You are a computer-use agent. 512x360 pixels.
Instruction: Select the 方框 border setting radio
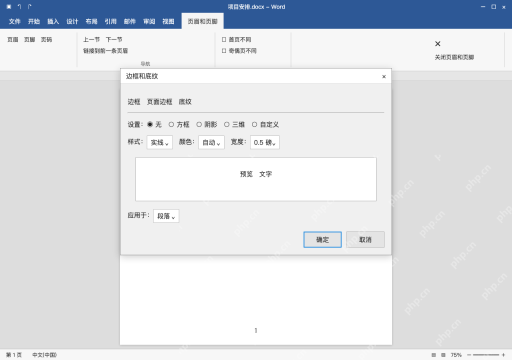[171, 124]
